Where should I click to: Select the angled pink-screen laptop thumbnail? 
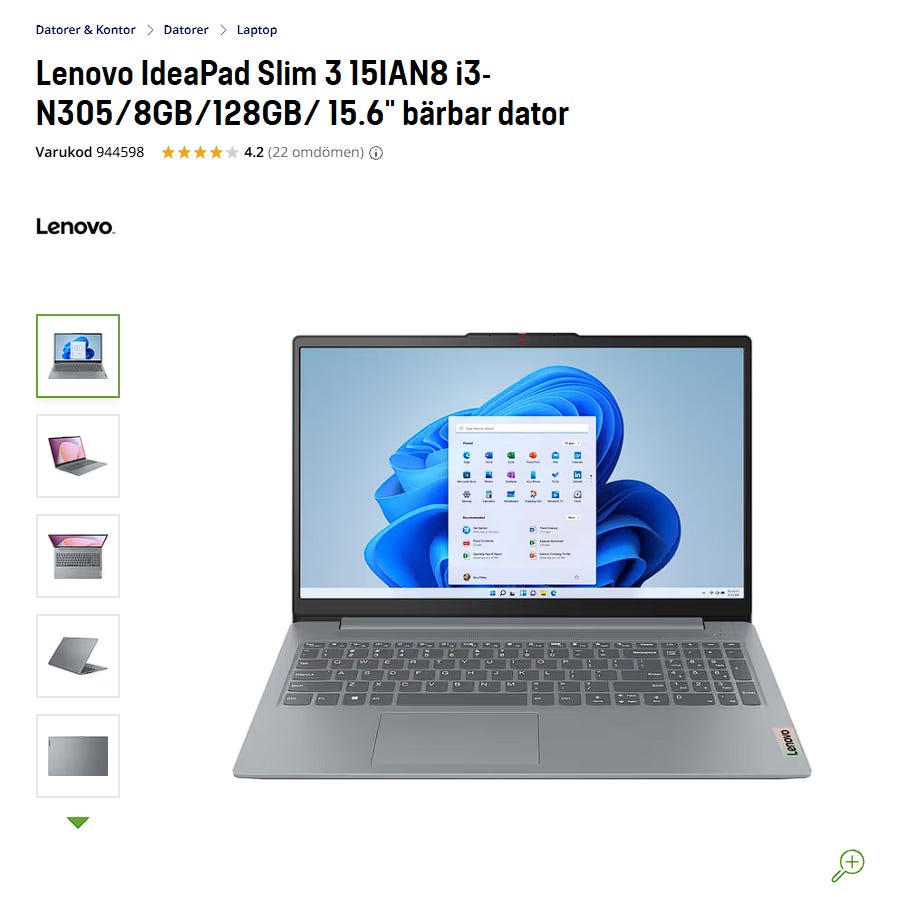tap(78, 456)
